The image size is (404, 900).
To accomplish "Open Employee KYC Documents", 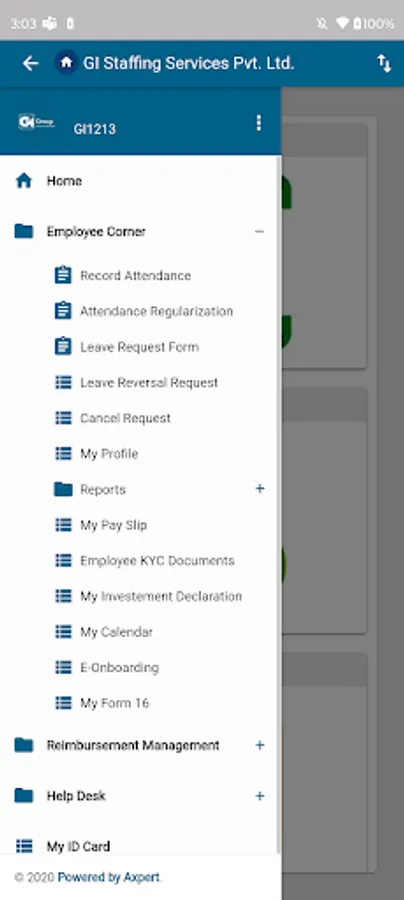I will point(157,560).
